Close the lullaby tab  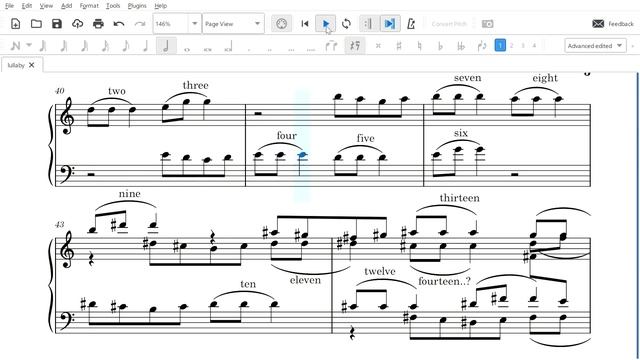point(32,65)
